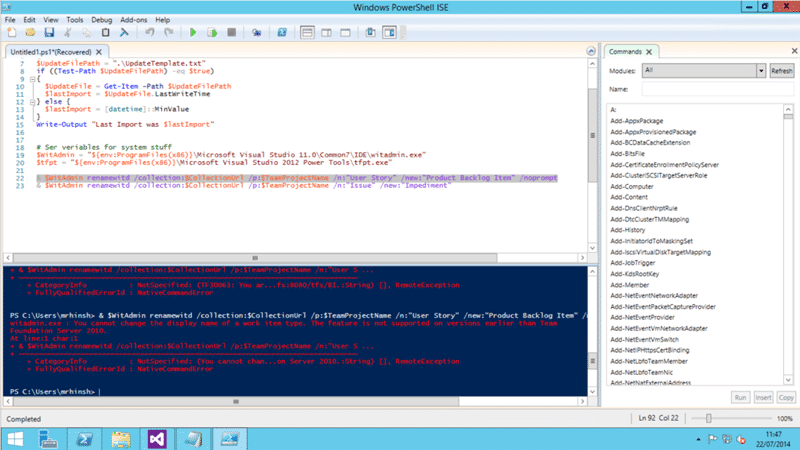Screen dimensions: 800x450
Task: Click into the Name filter field
Action: click(x=717, y=89)
